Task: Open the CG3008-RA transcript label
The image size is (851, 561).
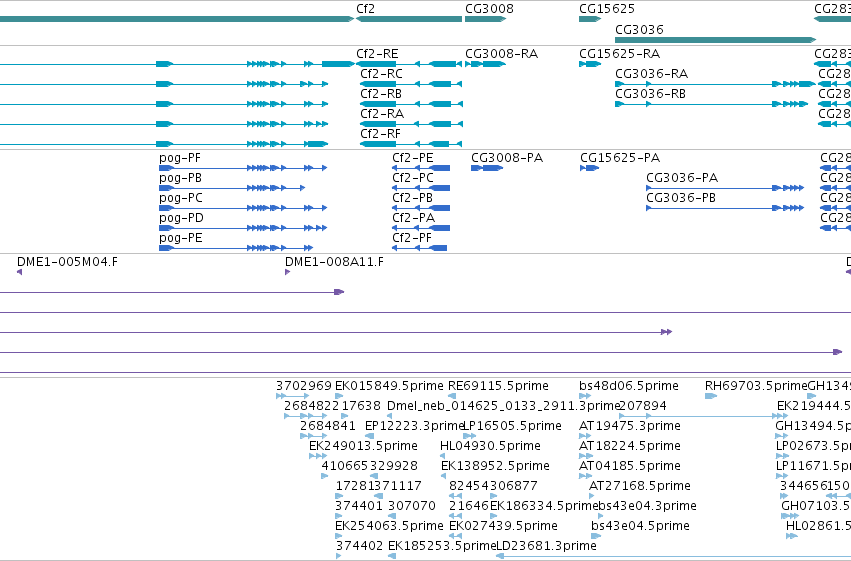Action: tap(501, 54)
